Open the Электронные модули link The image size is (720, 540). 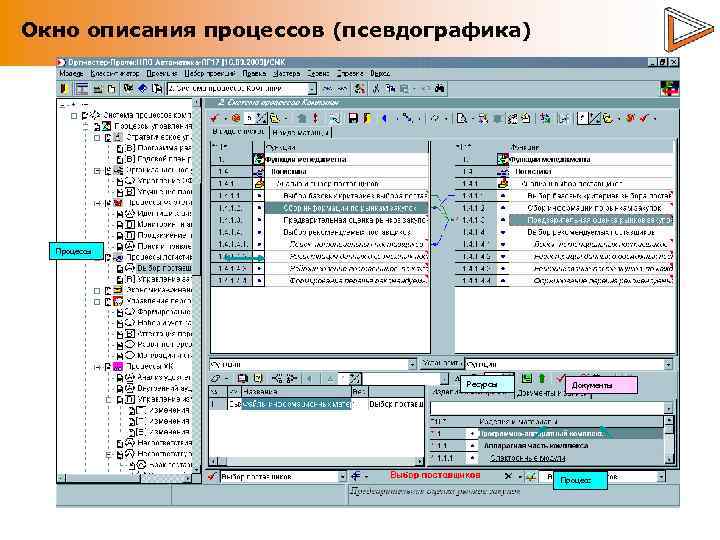click(x=528, y=458)
